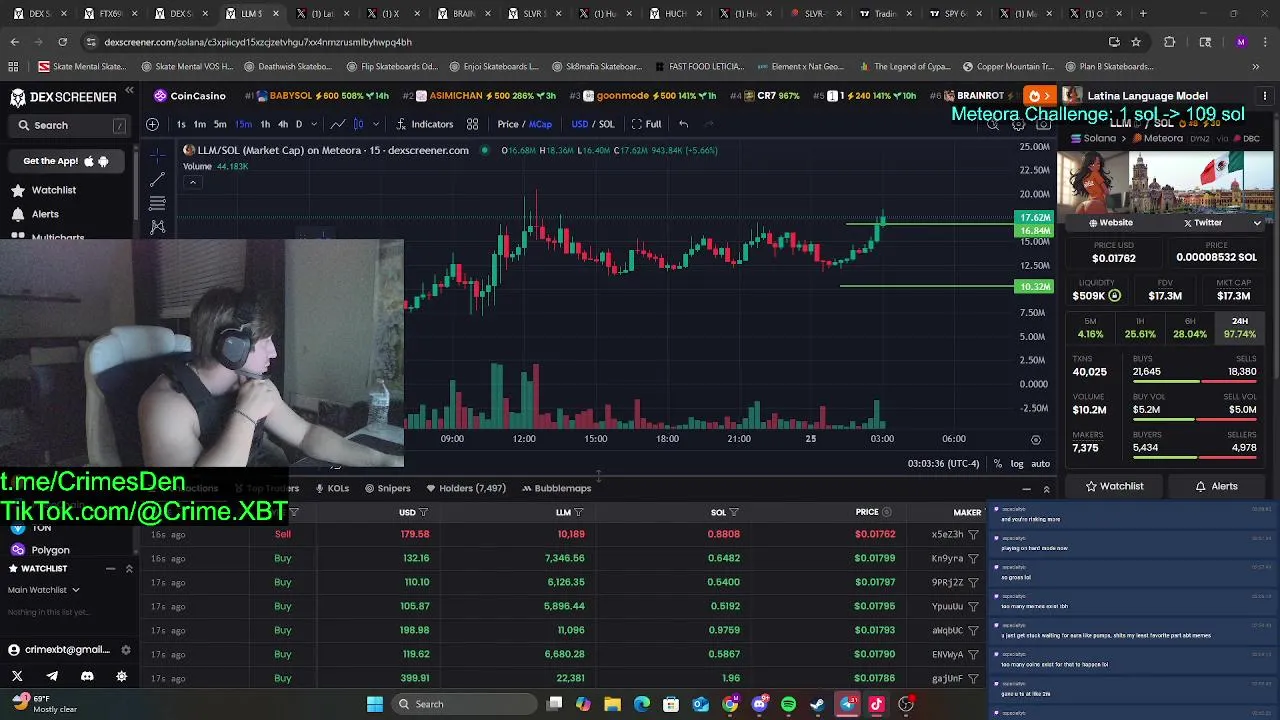The height and width of the screenshot is (720, 1280).
Task: Select 24H stats period
Action: [x=1239, y=328]
